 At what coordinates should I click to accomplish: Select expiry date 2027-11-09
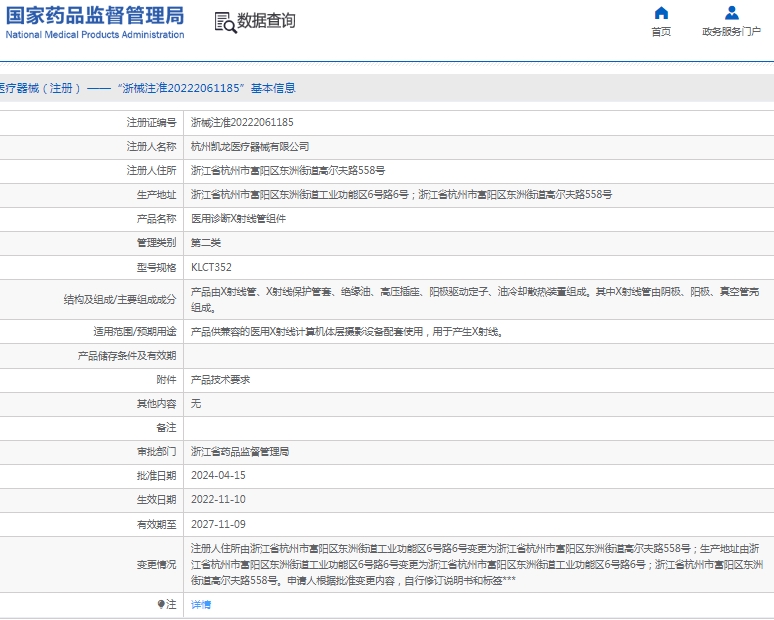point(218,524)
